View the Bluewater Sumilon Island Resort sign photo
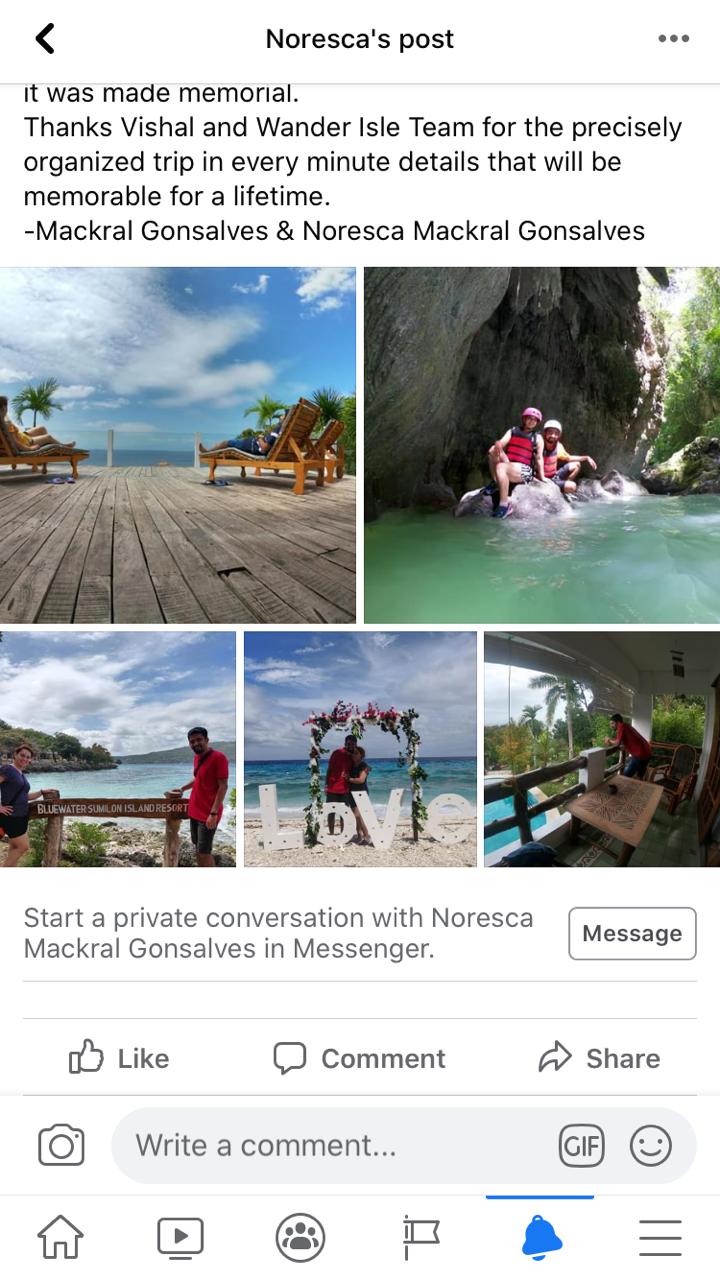Viewport: 720px width, 1280px height. click(x=118, y=749)
